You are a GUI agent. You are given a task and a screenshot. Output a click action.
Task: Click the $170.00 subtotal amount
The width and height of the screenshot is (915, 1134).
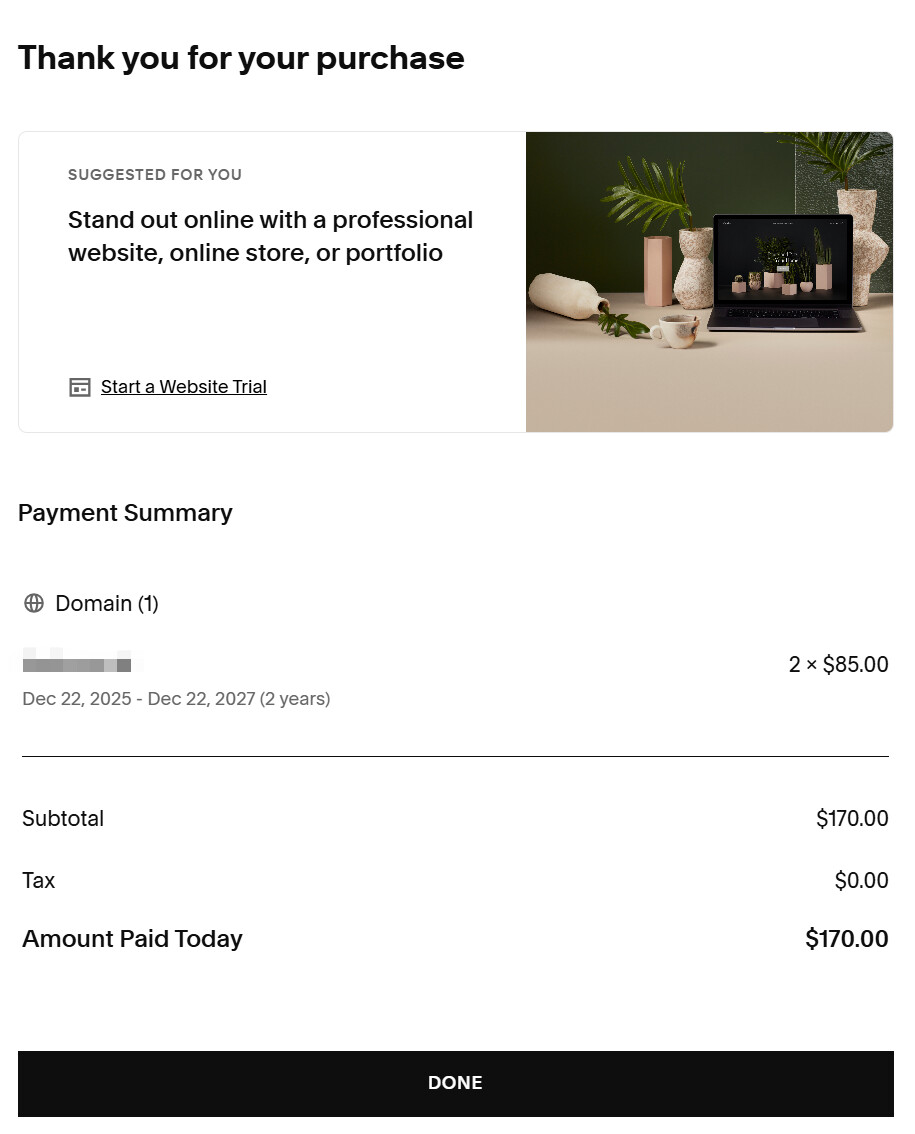click(852, 818)
